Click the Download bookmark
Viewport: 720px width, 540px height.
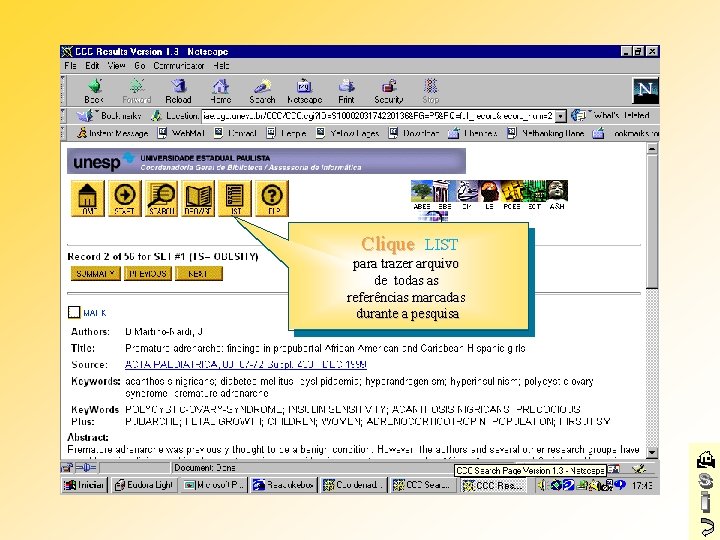click(414, 133)
